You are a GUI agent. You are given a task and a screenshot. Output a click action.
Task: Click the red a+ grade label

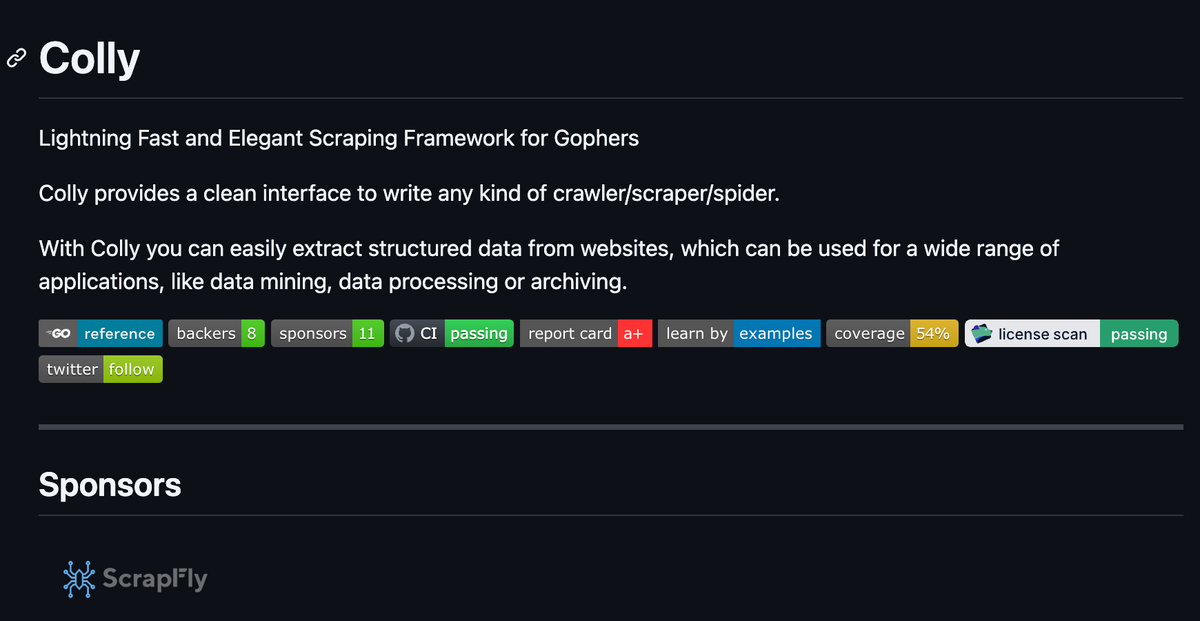[x=634, y=333]
